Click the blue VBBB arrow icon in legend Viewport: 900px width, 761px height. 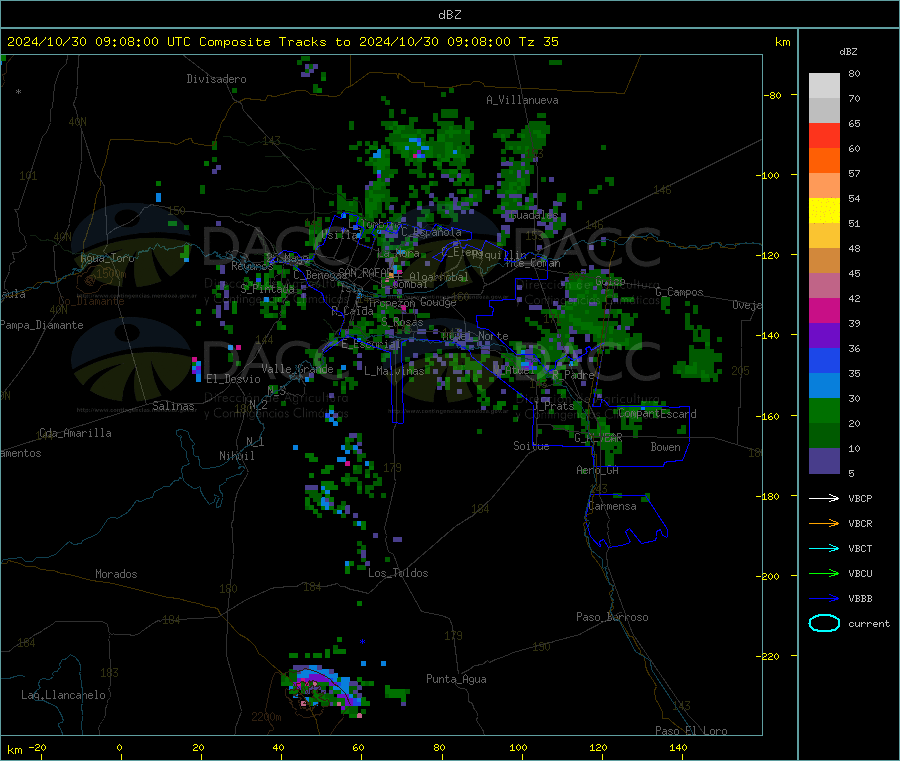coord(824,599)
